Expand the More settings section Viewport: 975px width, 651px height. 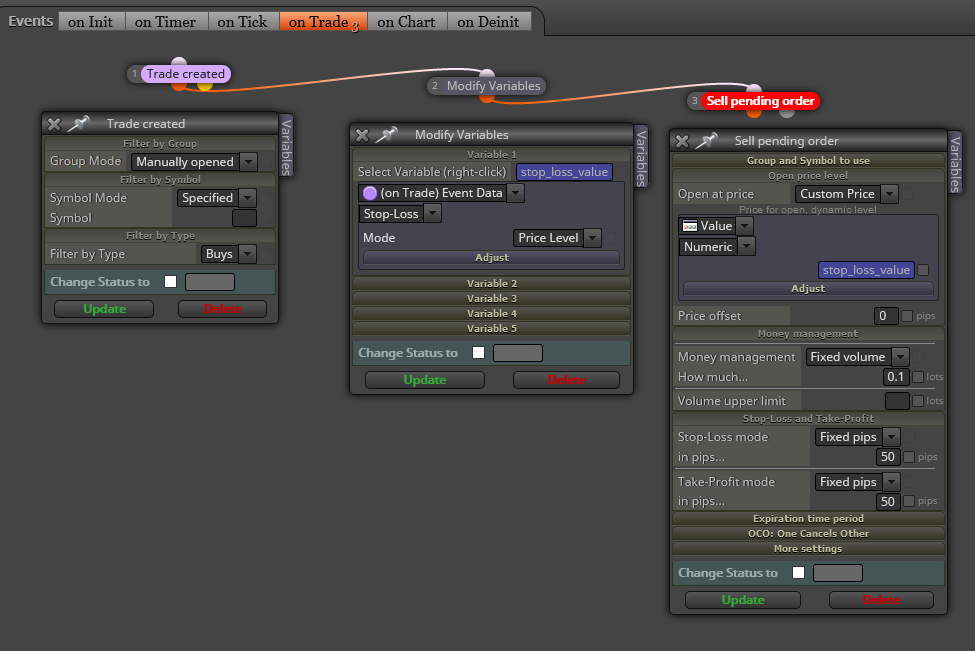coord(808,548)
